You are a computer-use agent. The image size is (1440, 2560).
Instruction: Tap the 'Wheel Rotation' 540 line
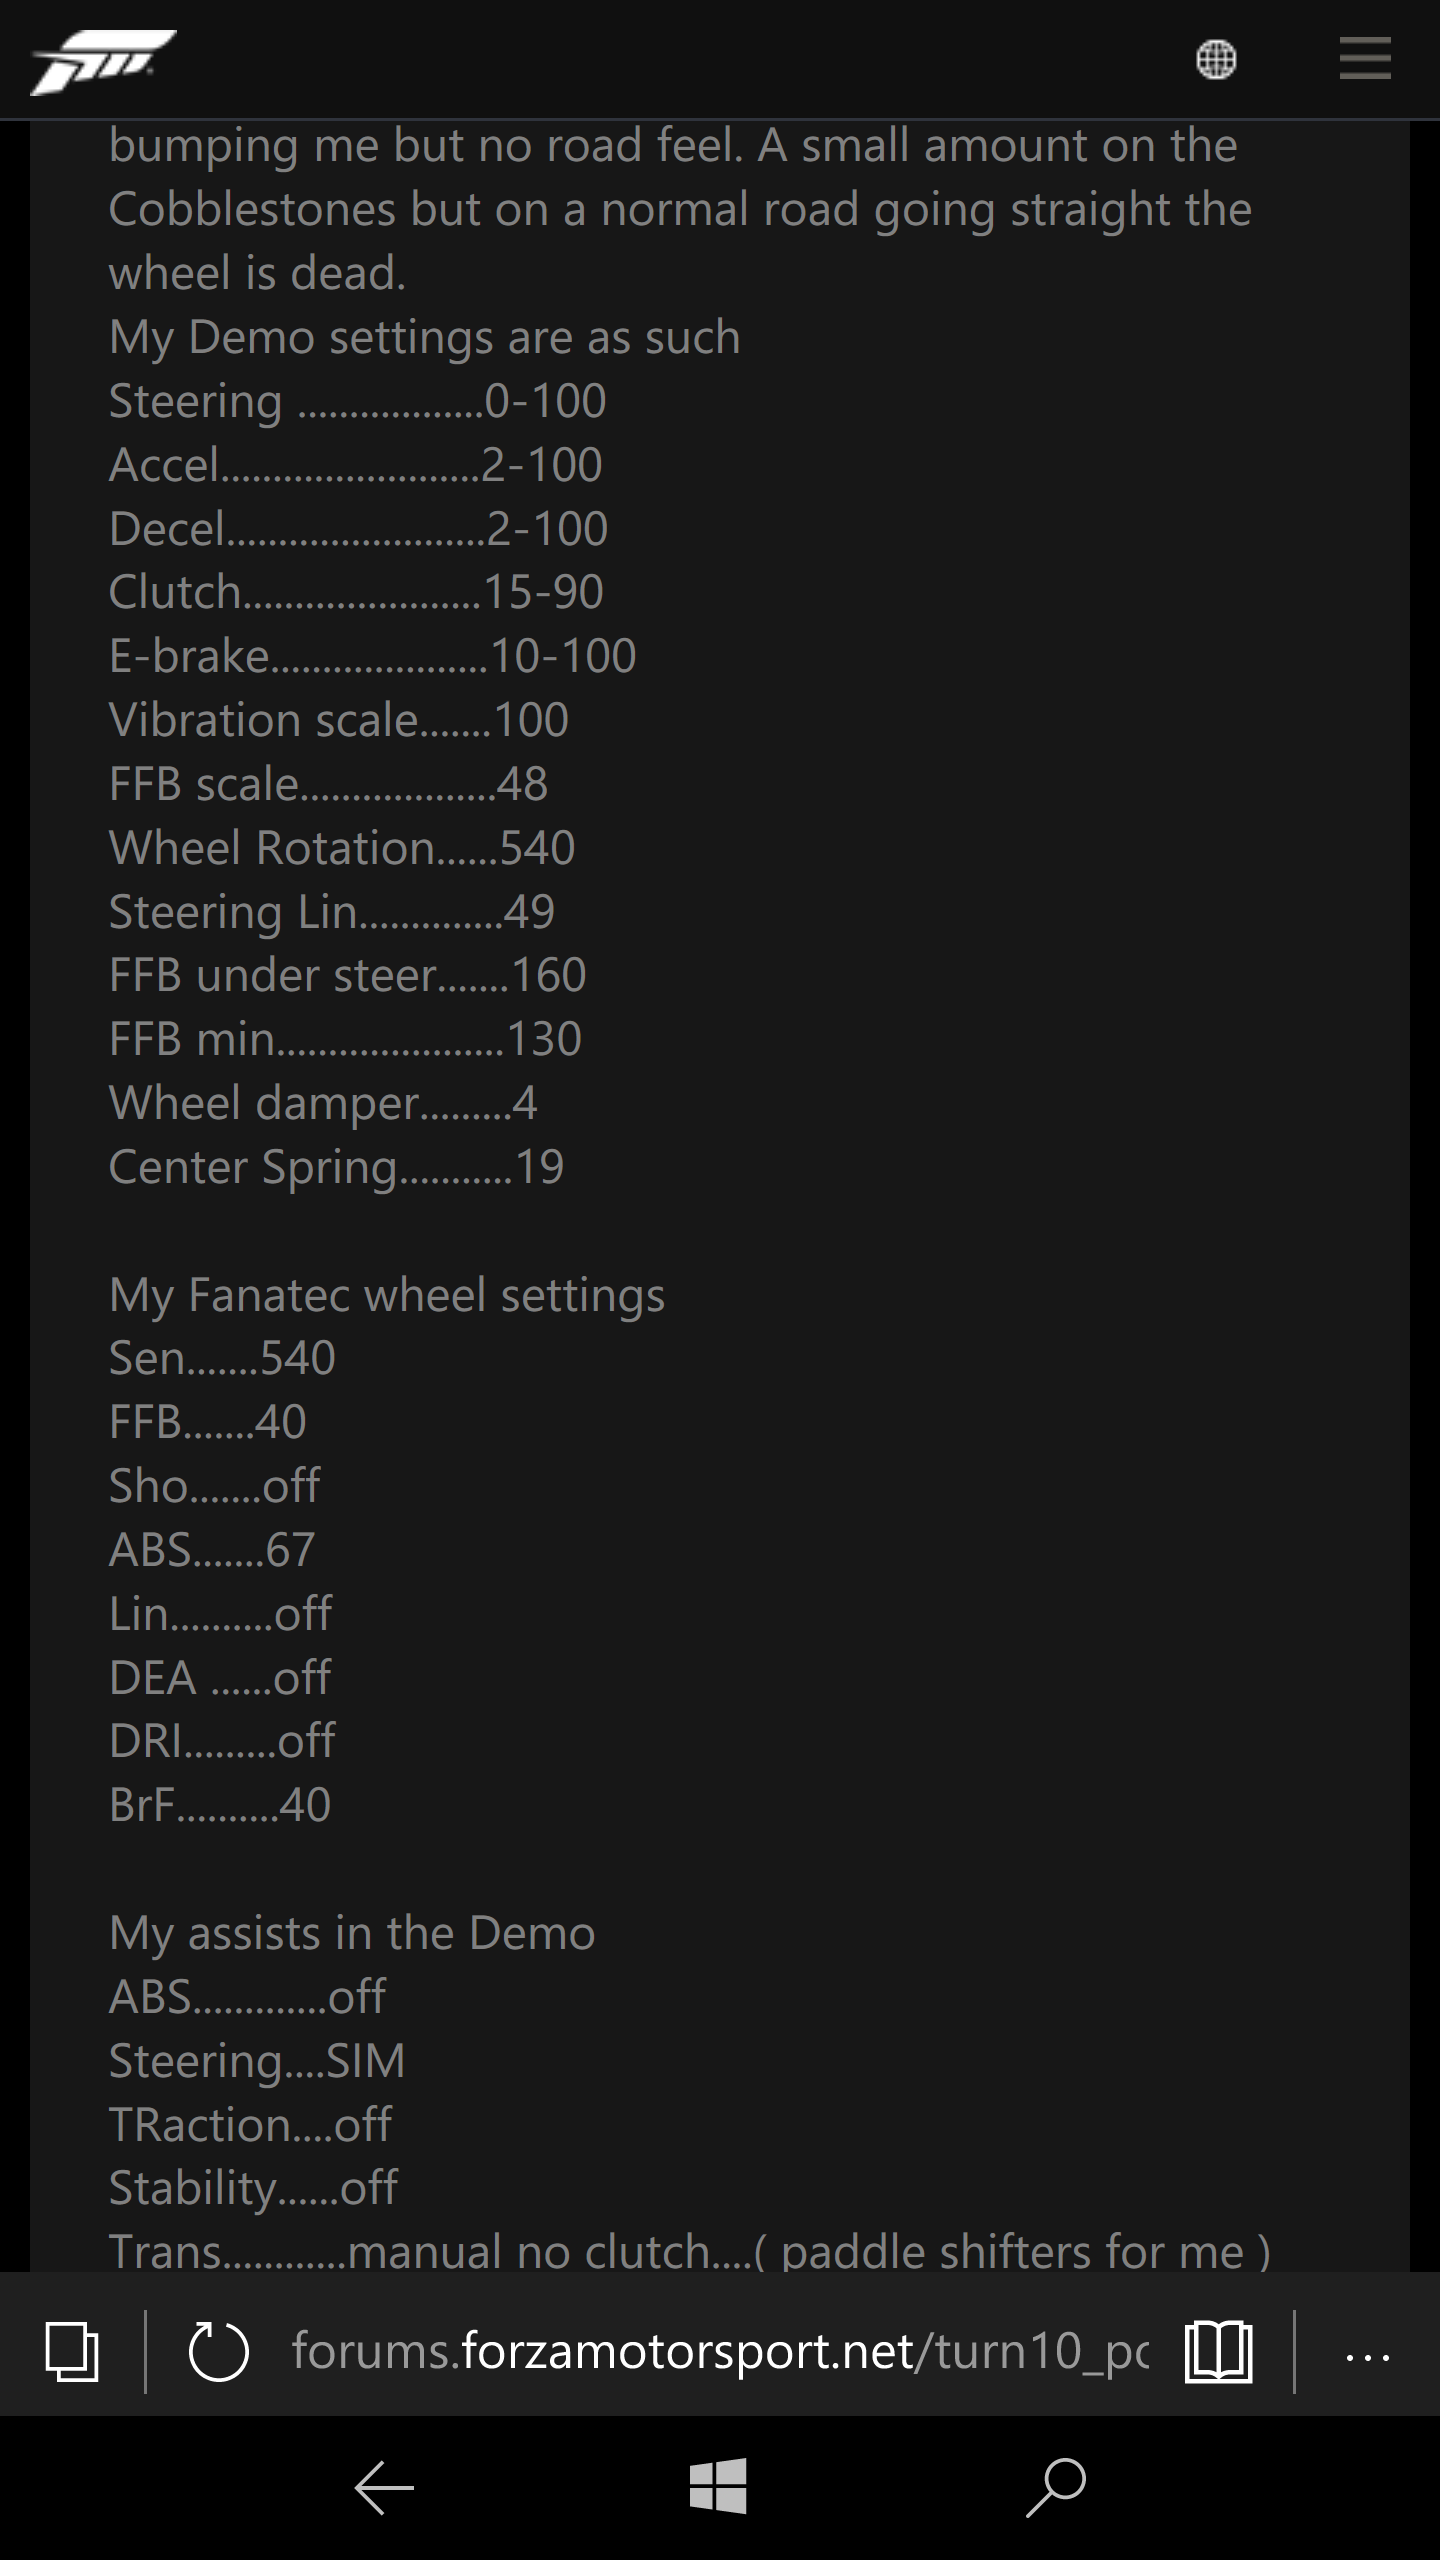click(342, 848)
